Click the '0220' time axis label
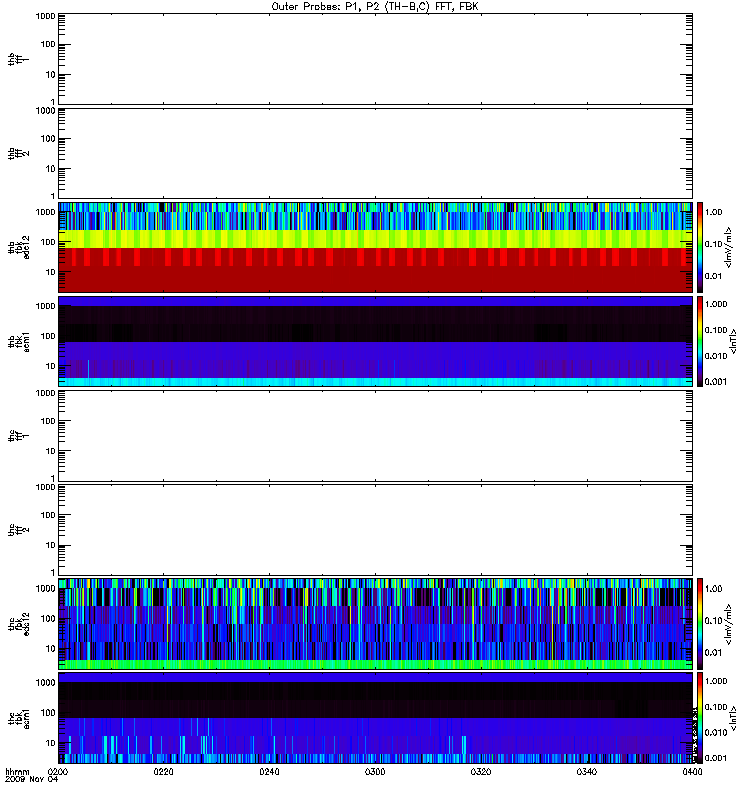The image size is (750, 800). [x=164, y=772]
